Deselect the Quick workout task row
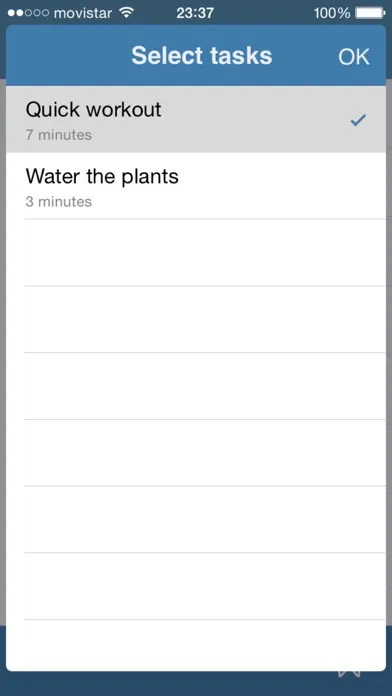This screenshot has height=696, width=392. (x=196, y=119)
